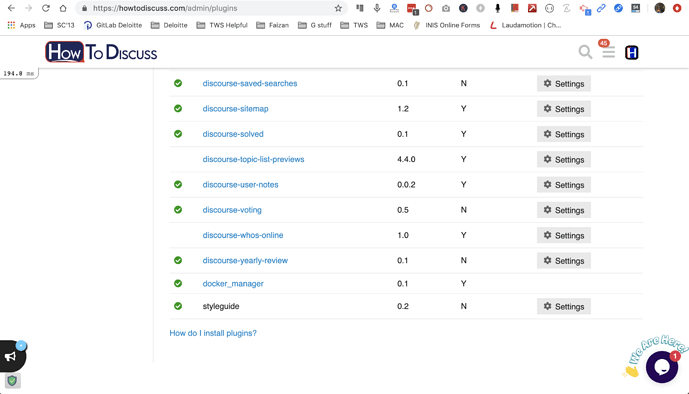Image resolution: width=689 pixels, height=394 pixels.
Task: Click green check beside discourse-saved-searches
Action: [178, 83]
